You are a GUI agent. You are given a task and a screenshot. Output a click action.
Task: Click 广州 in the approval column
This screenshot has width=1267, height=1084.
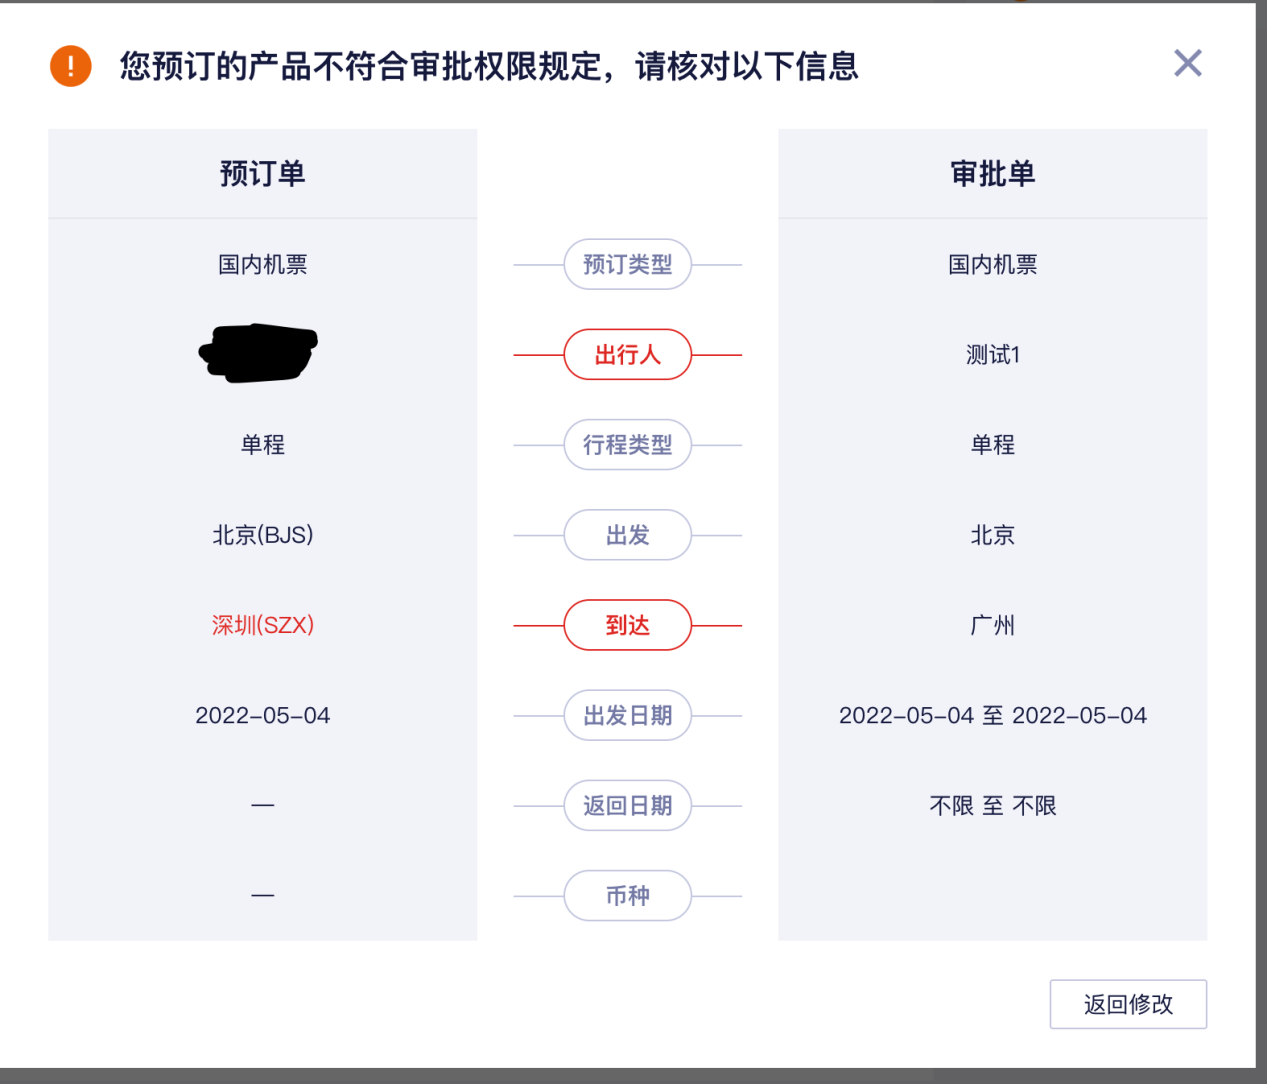point(992,625)
